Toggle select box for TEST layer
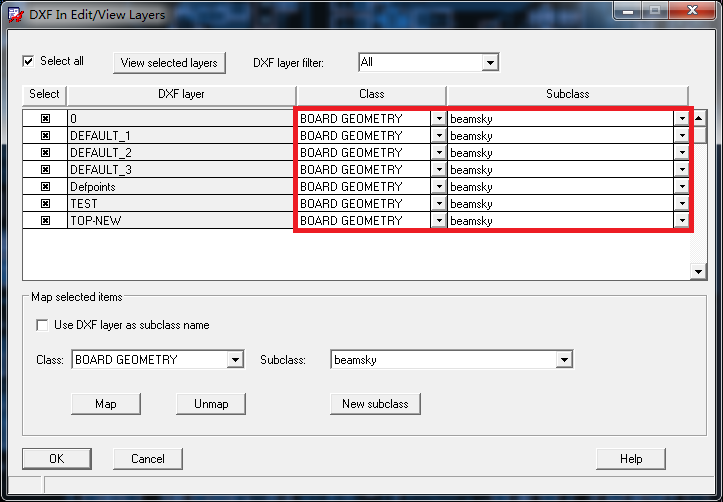The width and height of the screenshot is (723, 502). [45, 203]
